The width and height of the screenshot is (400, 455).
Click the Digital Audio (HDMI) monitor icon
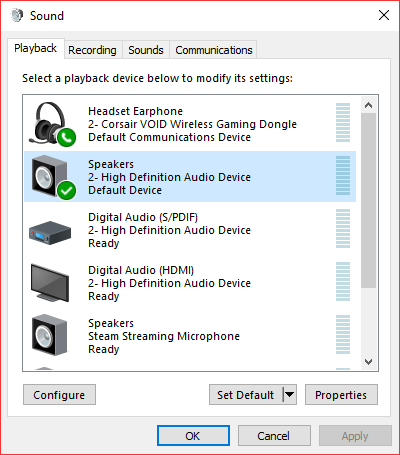50,283
